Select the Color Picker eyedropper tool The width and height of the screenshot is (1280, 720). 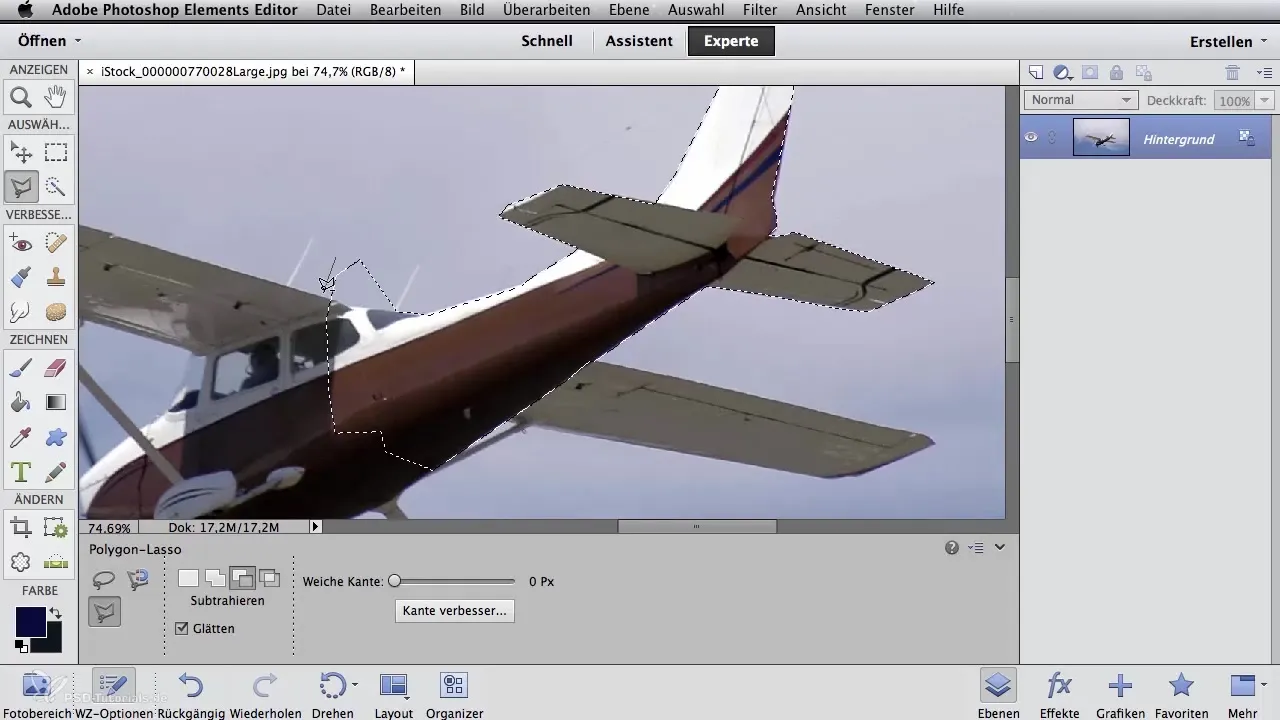point(20,436)
